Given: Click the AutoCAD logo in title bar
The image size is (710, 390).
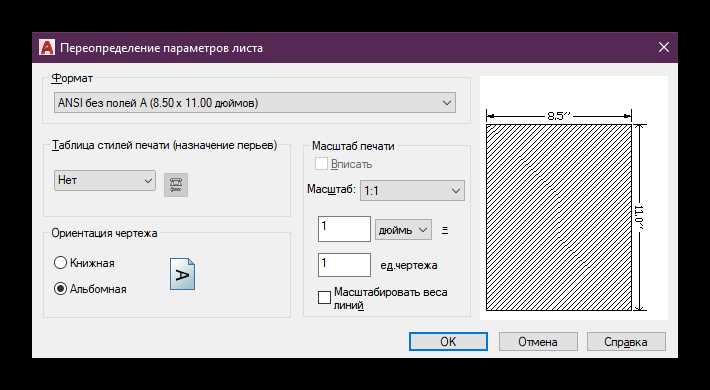Looking at the screenshot, I should point(47,48).
